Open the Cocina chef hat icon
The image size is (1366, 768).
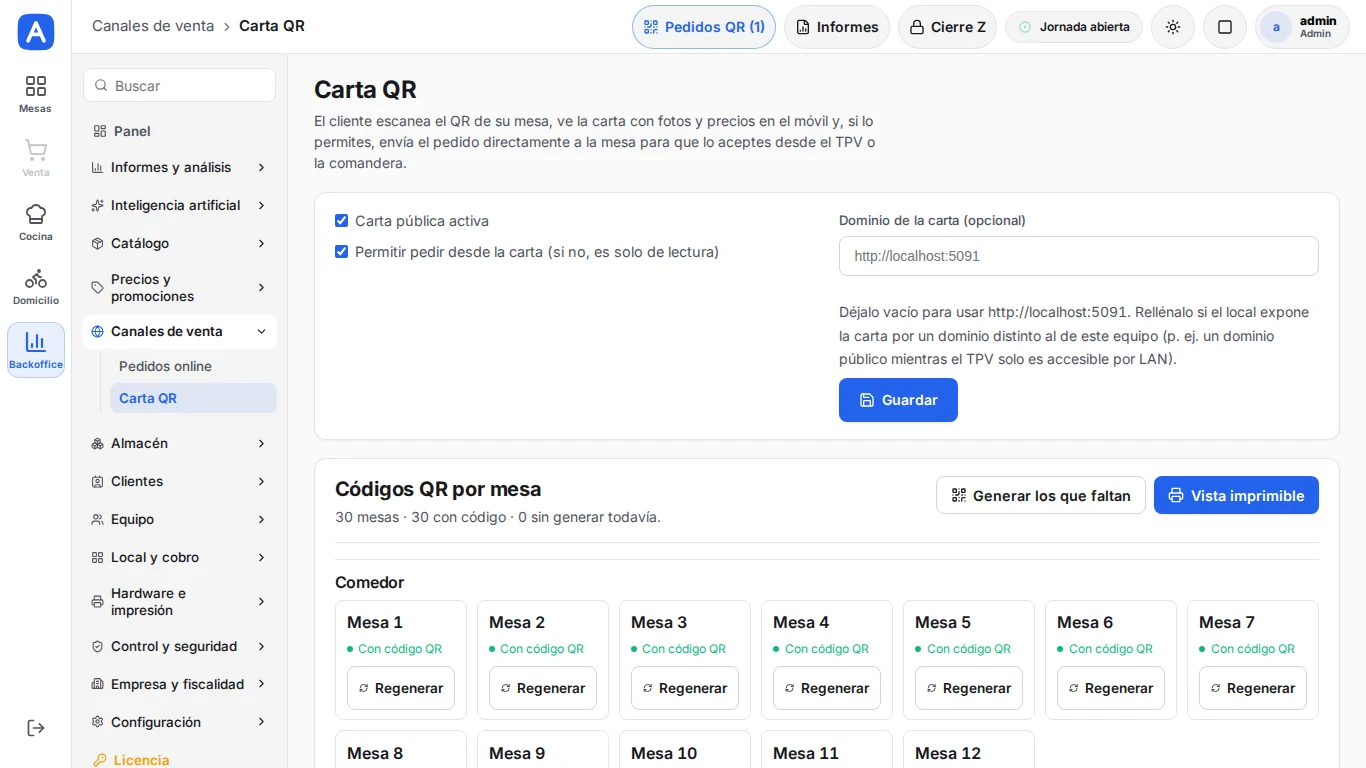coord(36,222)
